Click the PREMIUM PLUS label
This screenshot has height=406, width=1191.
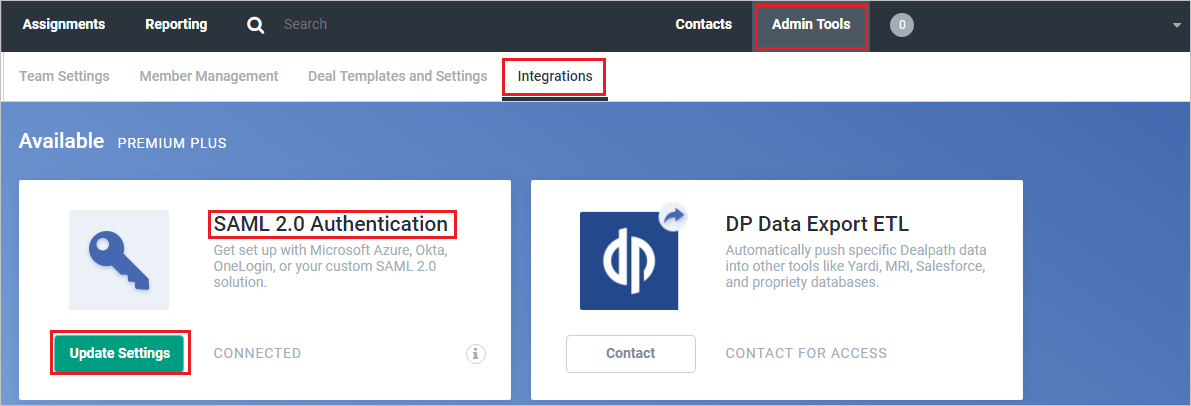tap(172, 143)
